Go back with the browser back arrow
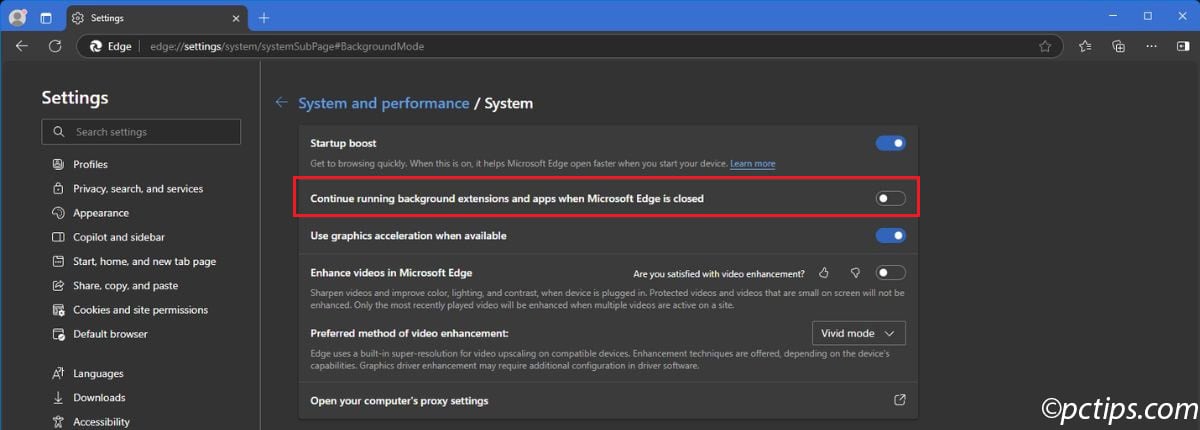This screenshot has height=430, width=1200. pos(22,46)
